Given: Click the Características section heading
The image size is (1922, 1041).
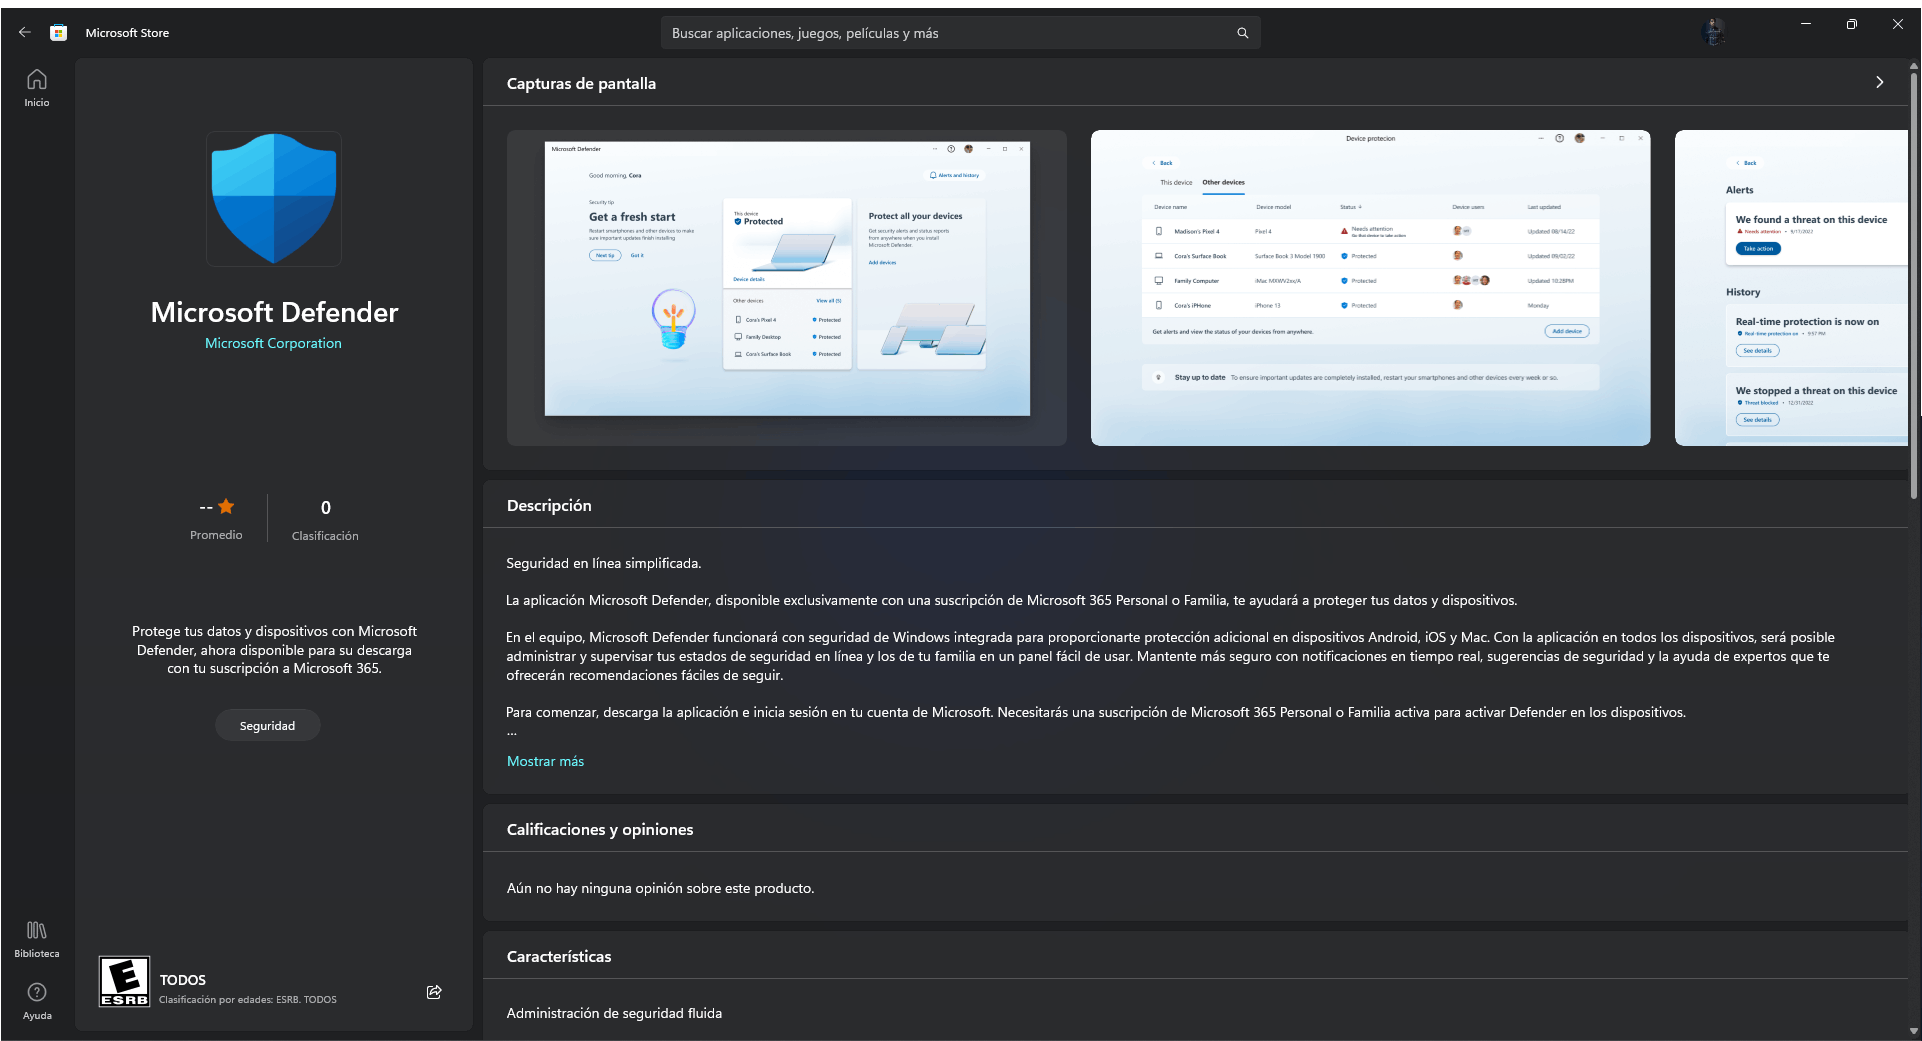Looking at the screenshot, I should click(559, 957).
